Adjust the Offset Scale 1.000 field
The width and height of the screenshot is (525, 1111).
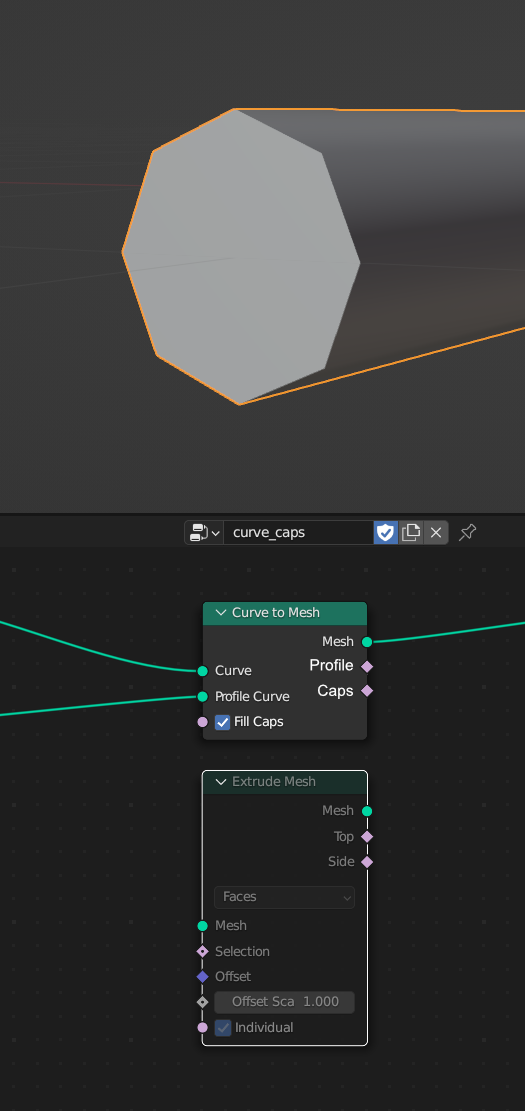click(x=285, y=1002)
